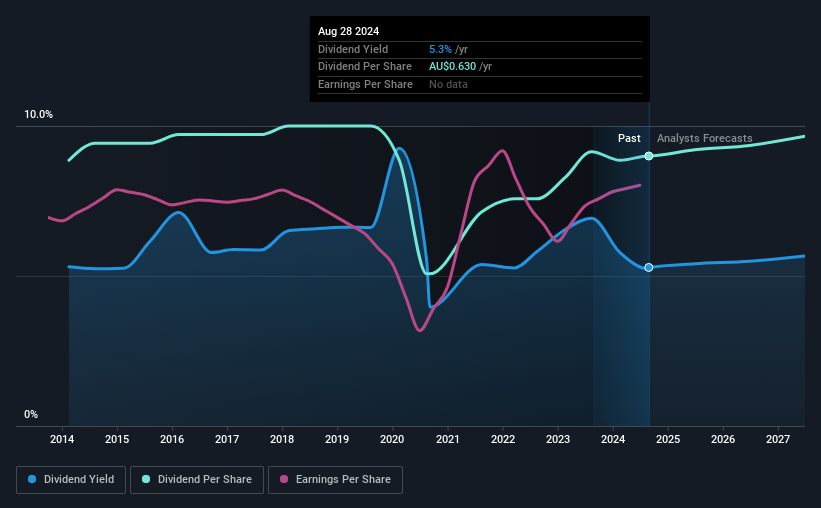Click the 2024 x-axis label
The image size is (821, 508).
(x=613, y=439)
